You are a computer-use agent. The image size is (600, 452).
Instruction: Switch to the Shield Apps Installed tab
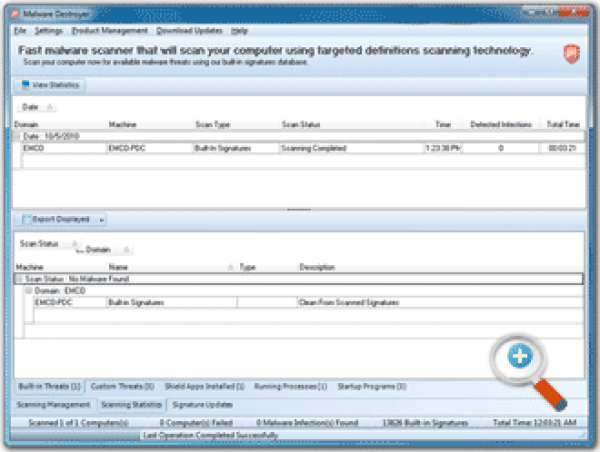pos(204,387)
